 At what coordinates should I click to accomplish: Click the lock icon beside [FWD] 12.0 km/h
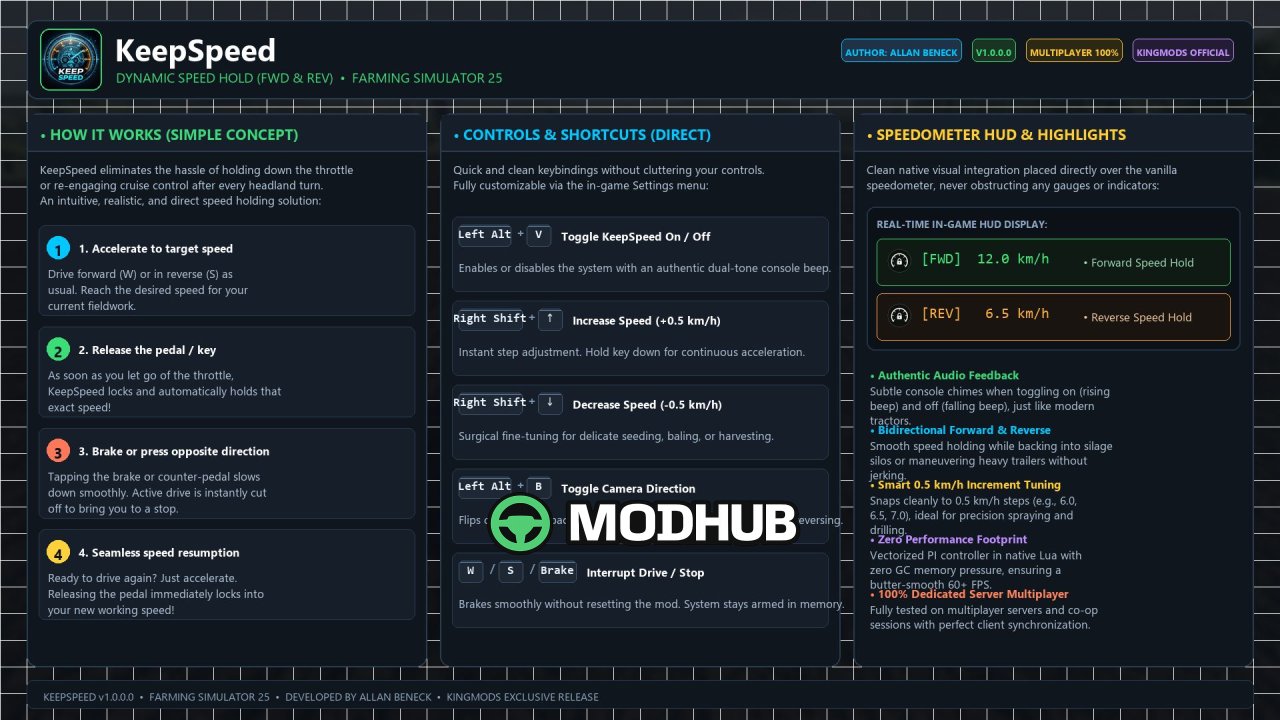(899, 261)
